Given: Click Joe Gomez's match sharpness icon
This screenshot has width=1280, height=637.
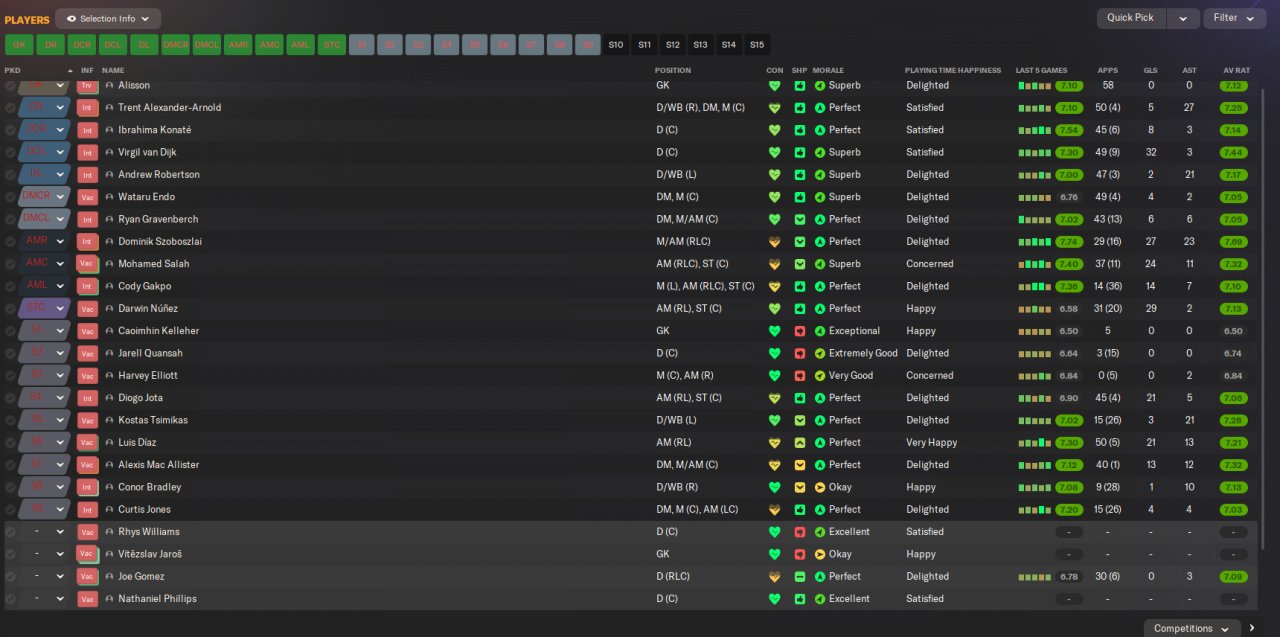Looking at the screenshot, I should point(799,577).
